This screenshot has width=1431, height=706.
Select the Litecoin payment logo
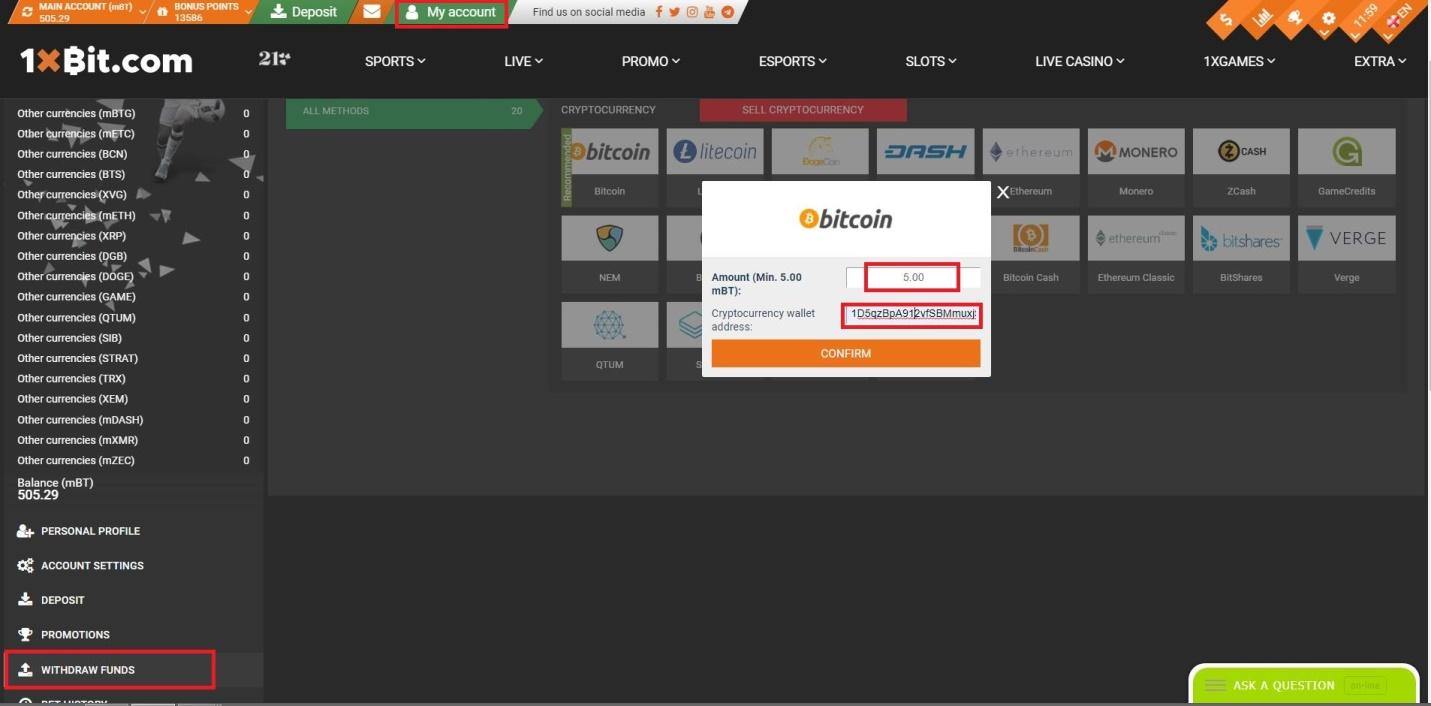click(x=715, y=152)
